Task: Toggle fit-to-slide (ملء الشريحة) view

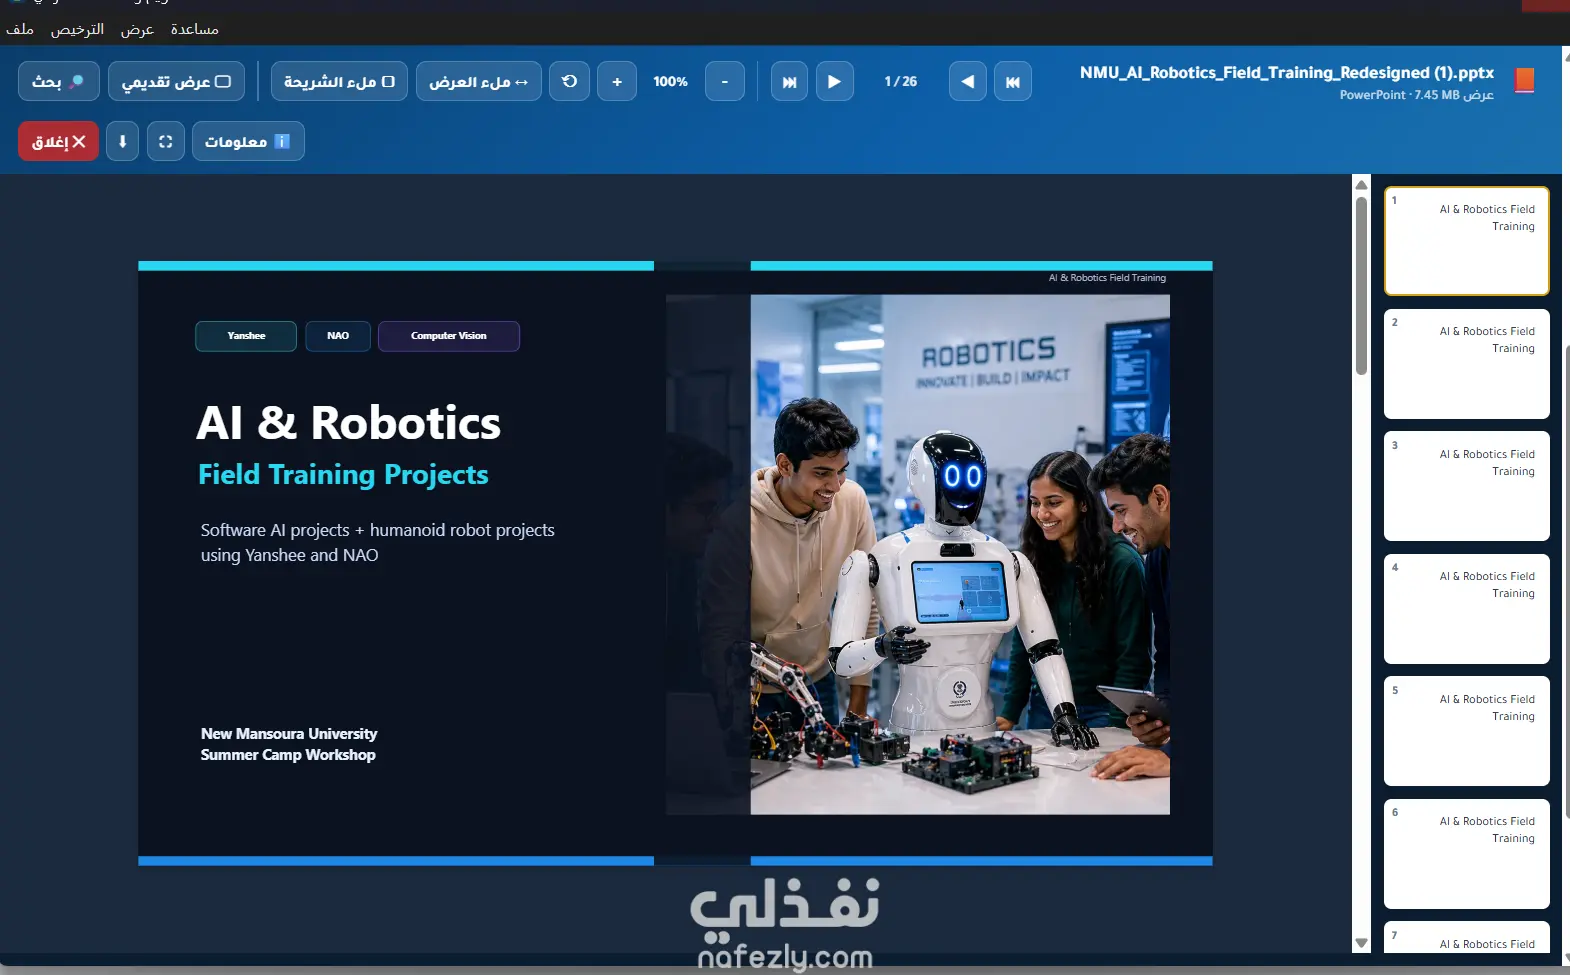Action: point(339,81)
